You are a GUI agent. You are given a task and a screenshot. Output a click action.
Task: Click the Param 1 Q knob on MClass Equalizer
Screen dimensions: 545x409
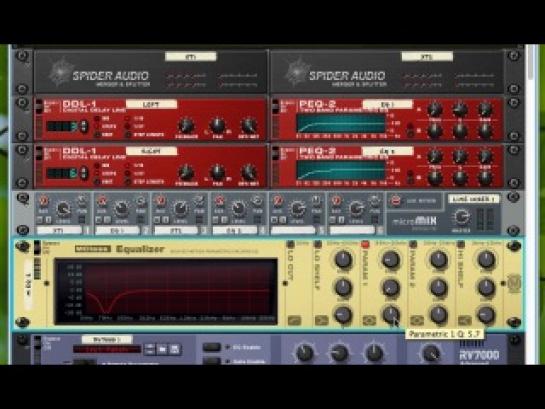391,314
